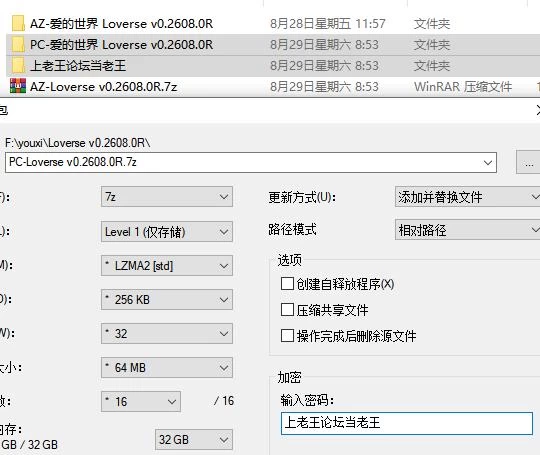
Task: Open 32 GB memory limit dropdown
Action: [194, 440]
